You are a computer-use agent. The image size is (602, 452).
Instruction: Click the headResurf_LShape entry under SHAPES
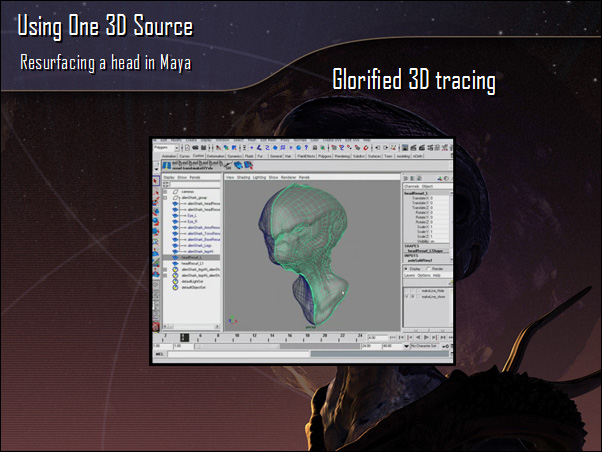425,251
